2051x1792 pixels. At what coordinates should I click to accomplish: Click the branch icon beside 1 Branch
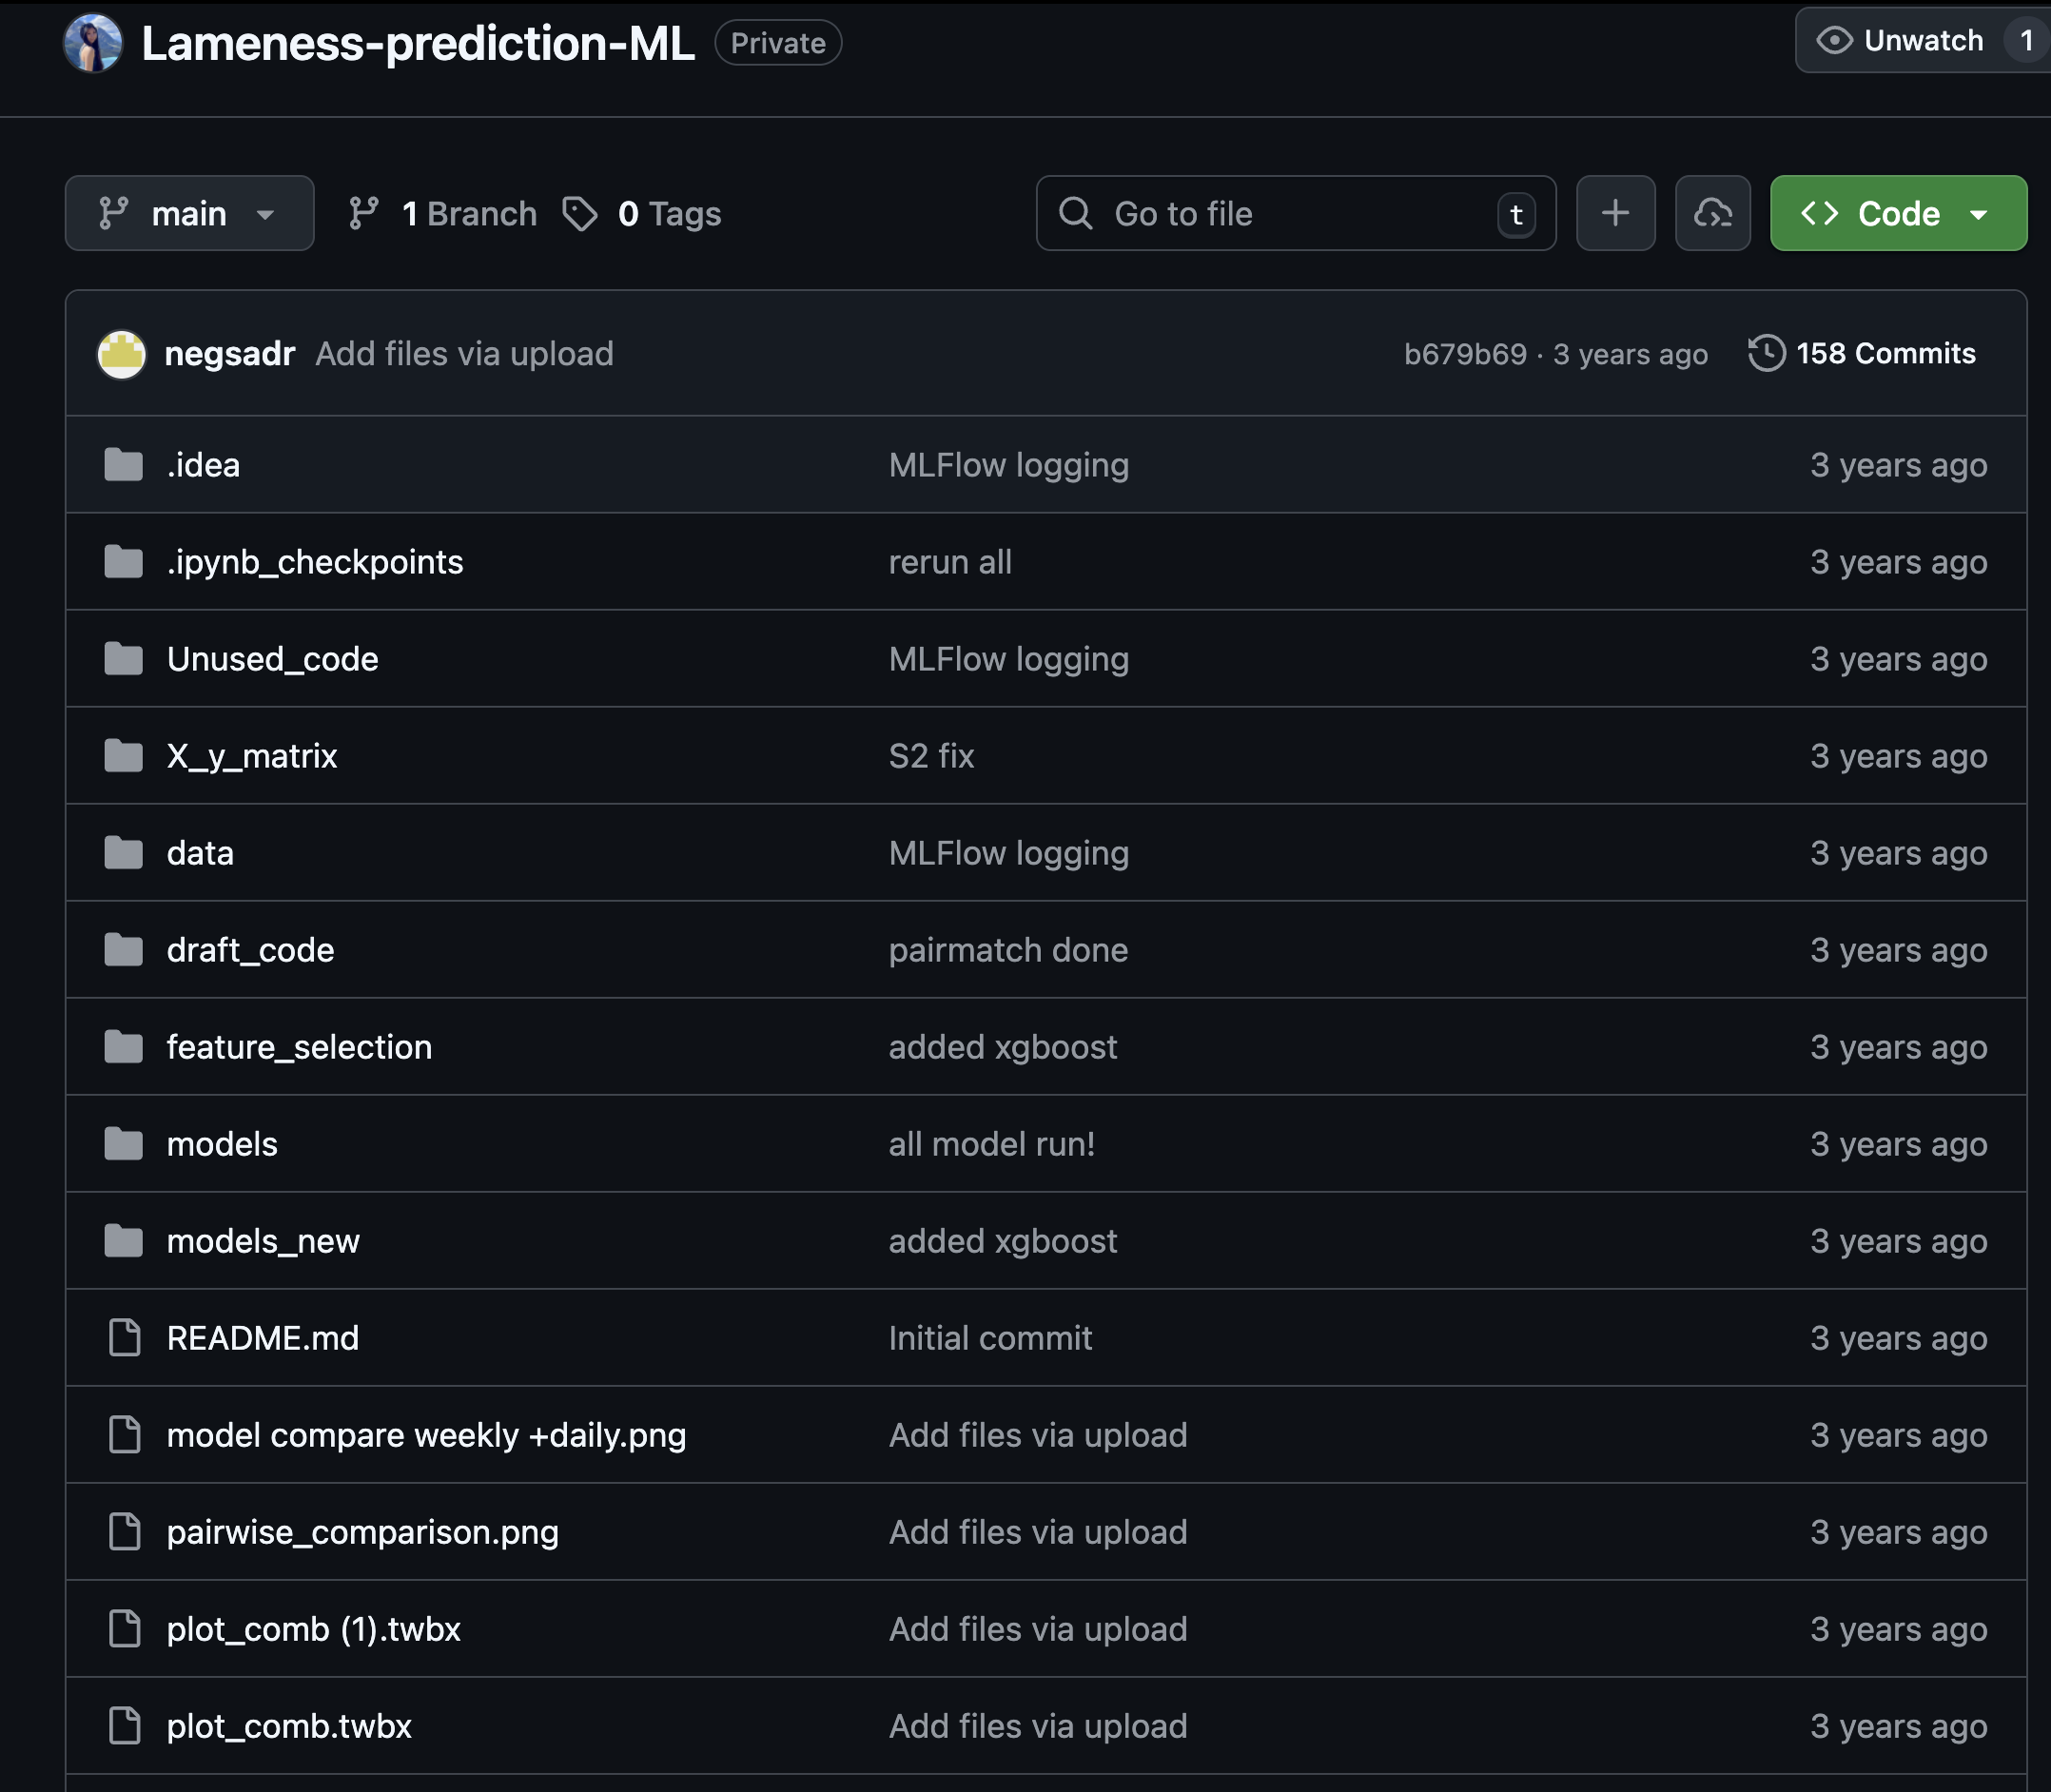pyautogui.click(x=364, y=214)
